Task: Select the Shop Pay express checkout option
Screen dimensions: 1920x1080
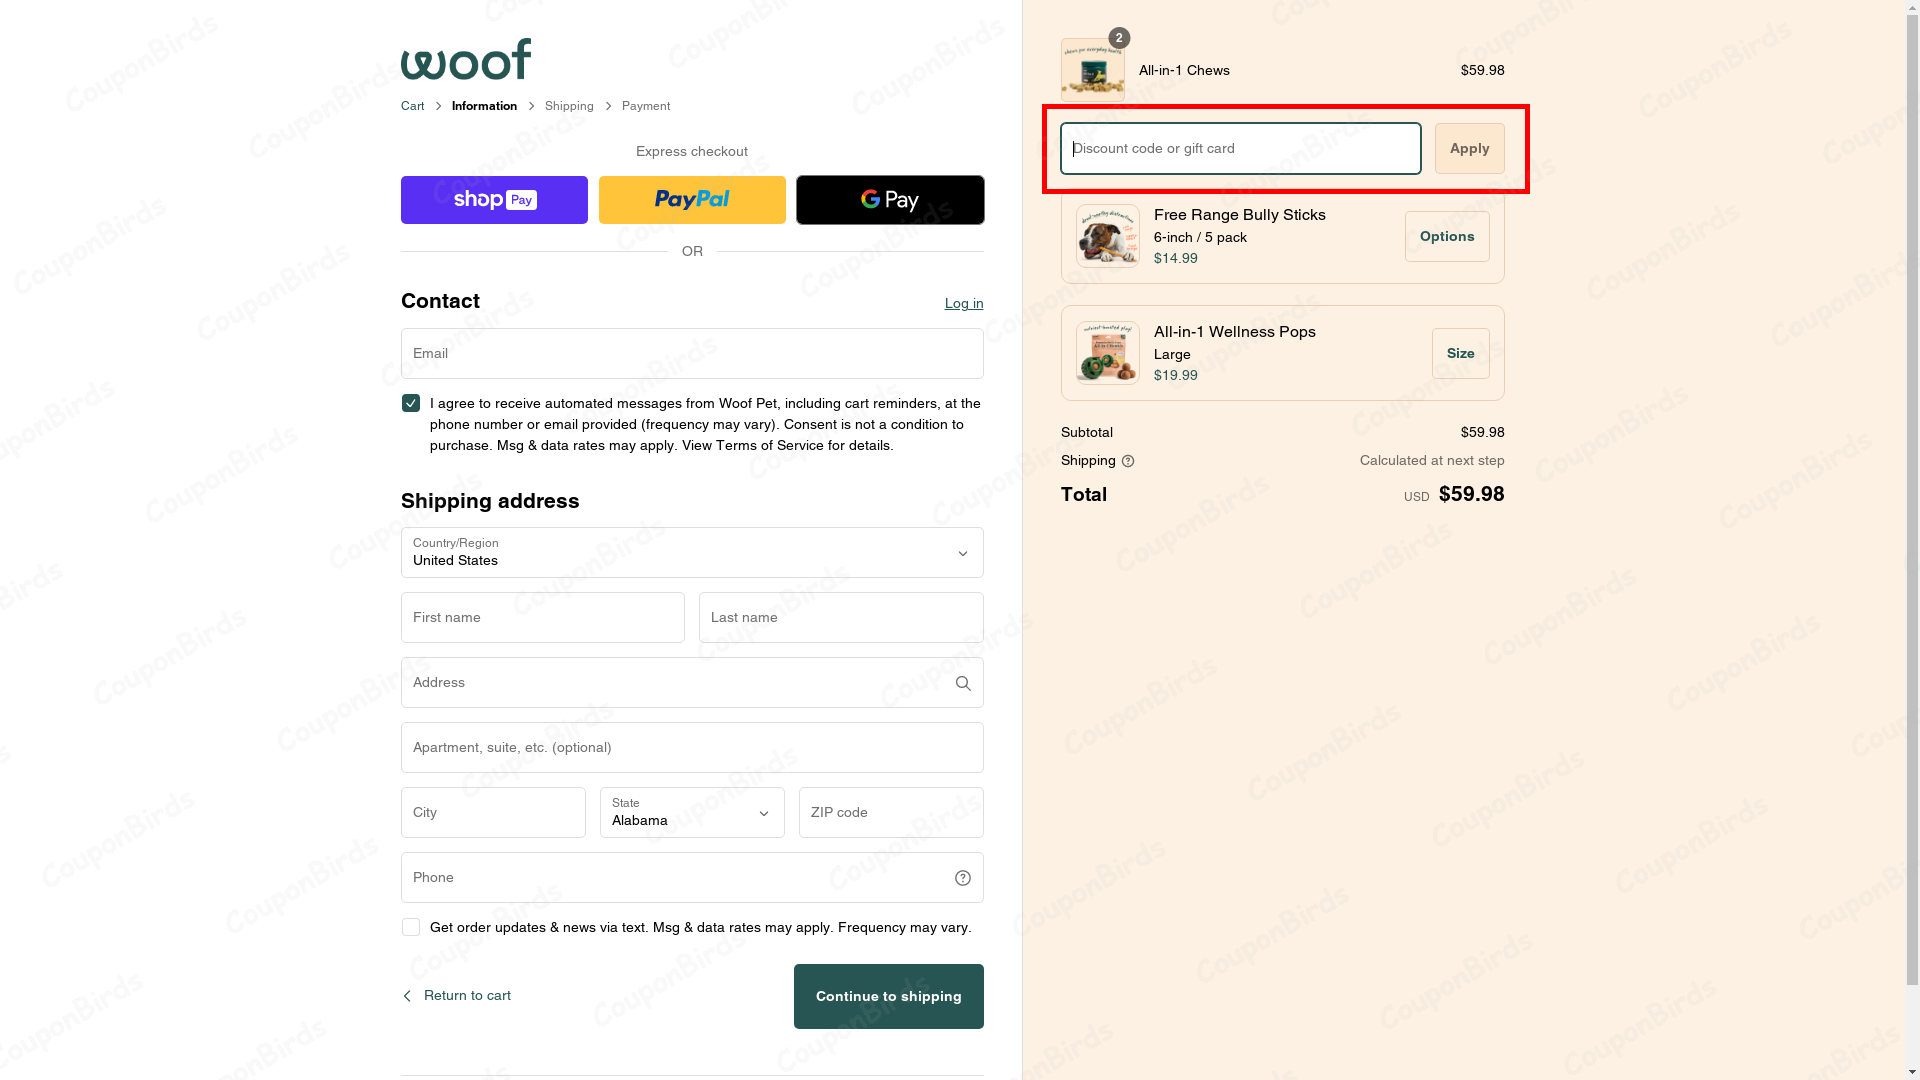Action: tap(493, 199)
